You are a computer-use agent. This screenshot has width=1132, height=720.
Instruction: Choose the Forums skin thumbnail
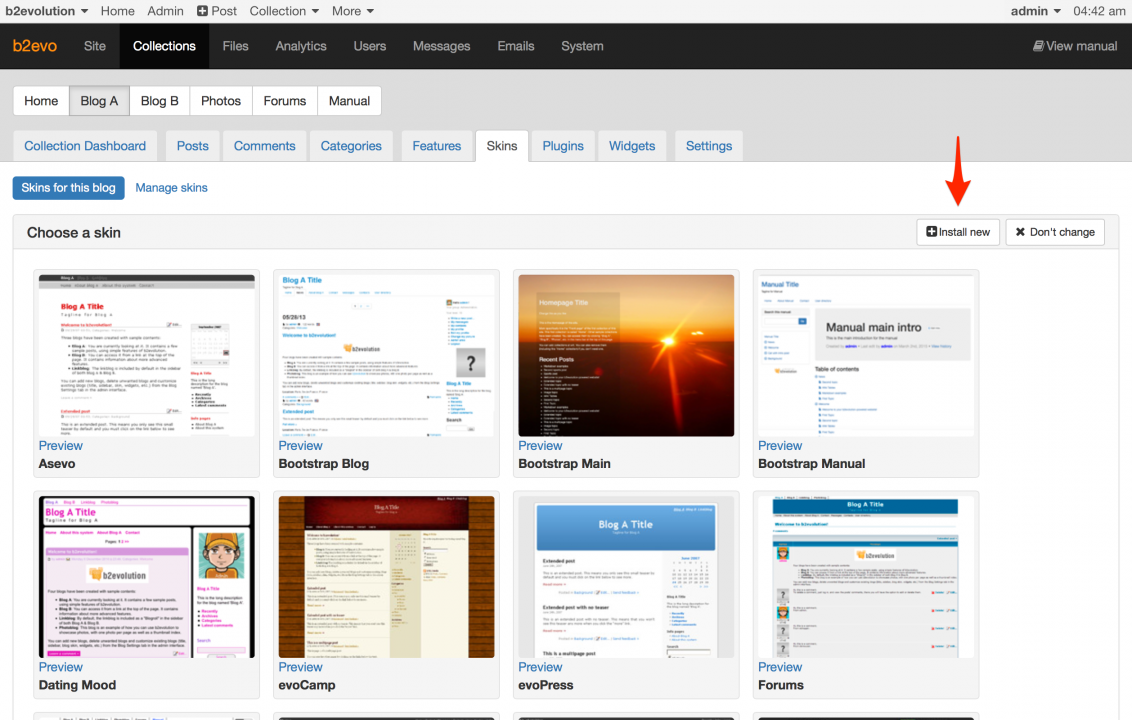click(866, 577)
